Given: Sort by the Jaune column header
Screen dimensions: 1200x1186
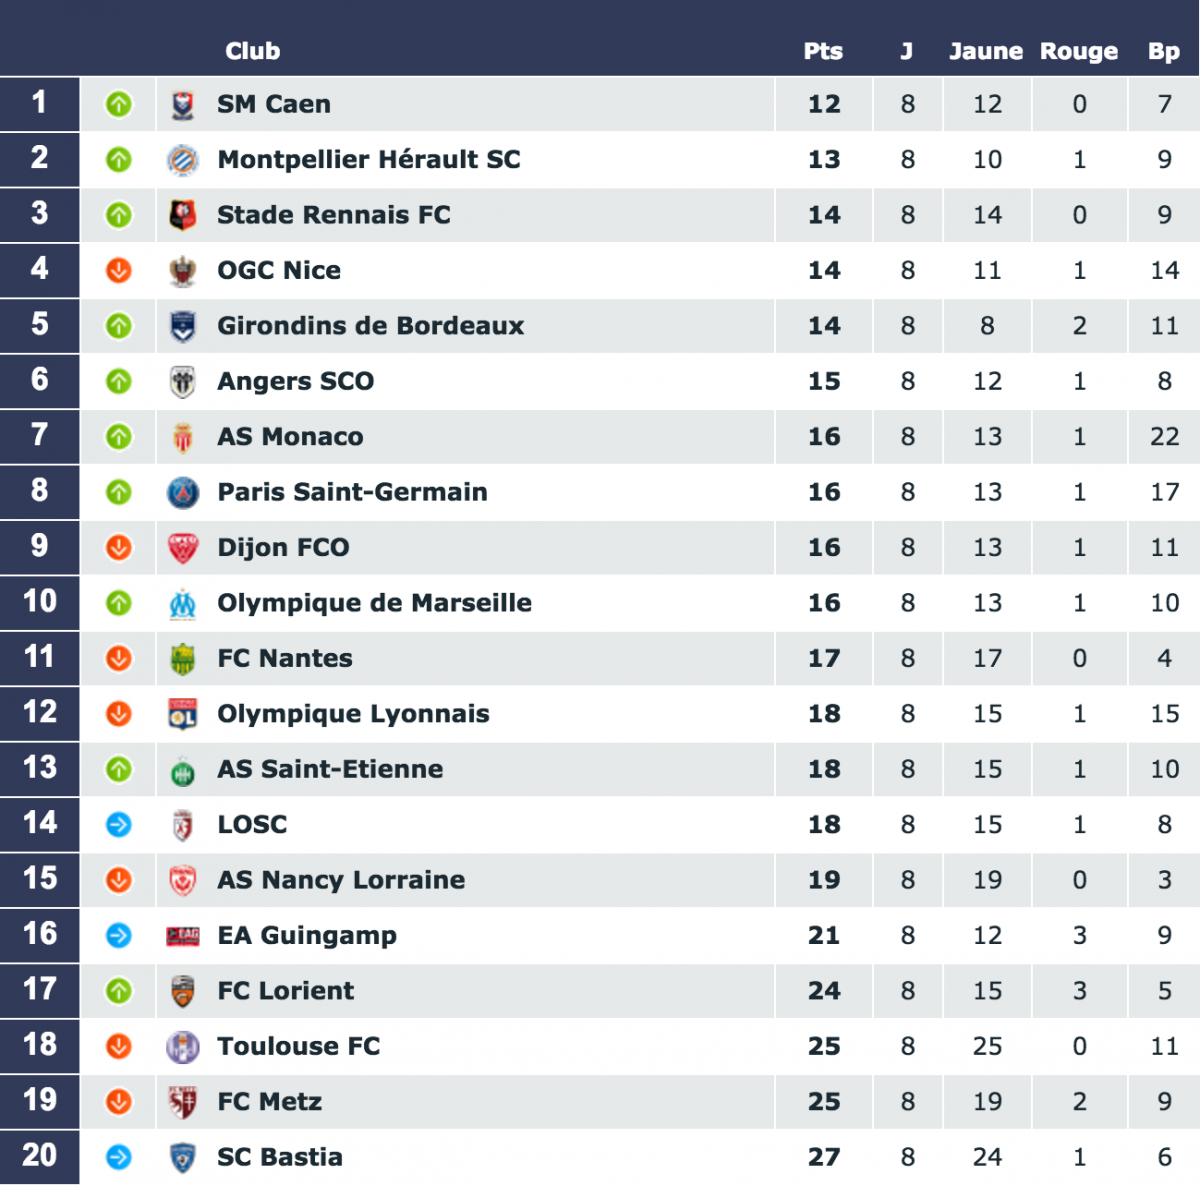Looking at the screenshot, I should coord(986,51).
